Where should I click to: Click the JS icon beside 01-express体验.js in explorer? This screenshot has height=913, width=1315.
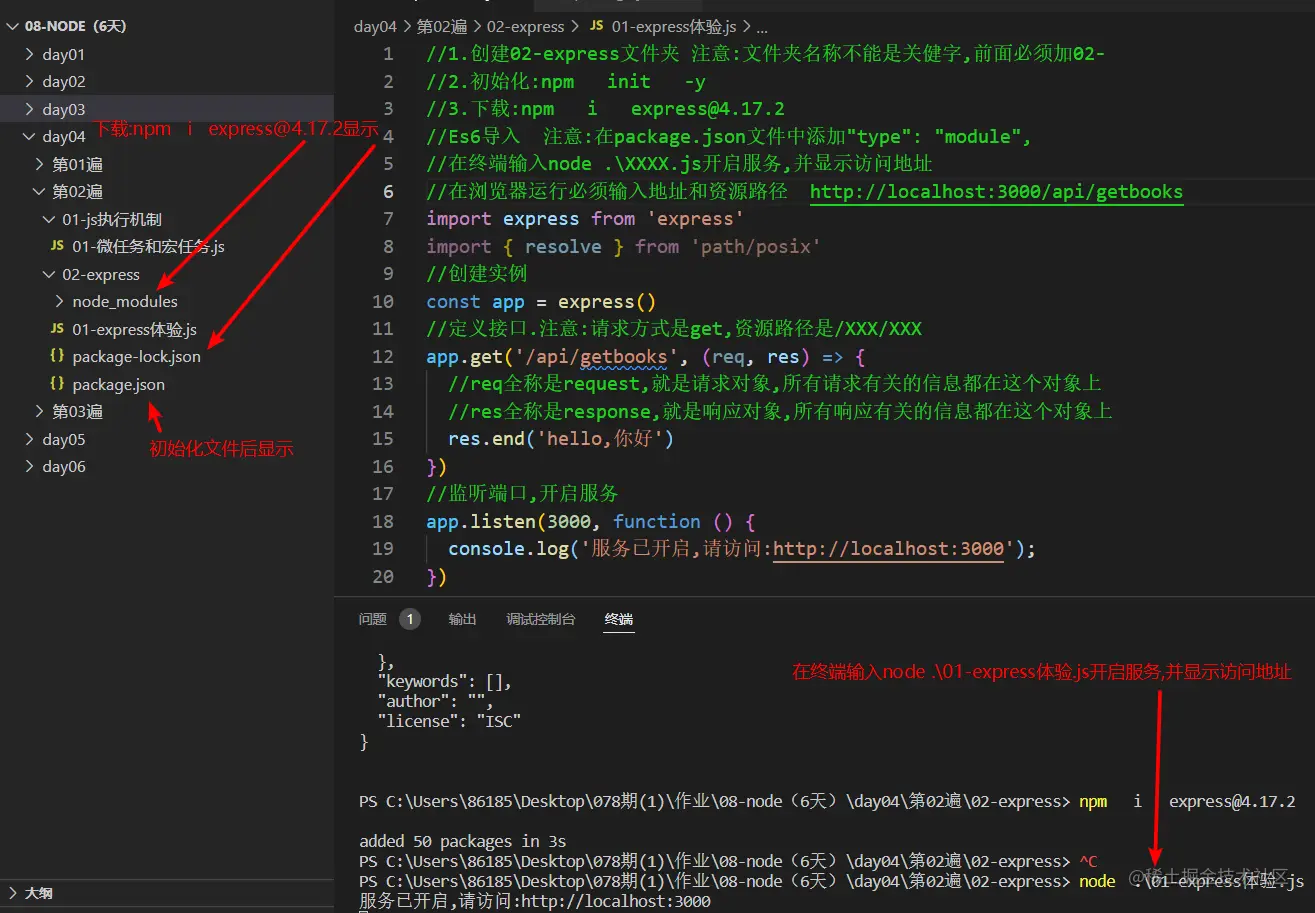pos(57,329)
